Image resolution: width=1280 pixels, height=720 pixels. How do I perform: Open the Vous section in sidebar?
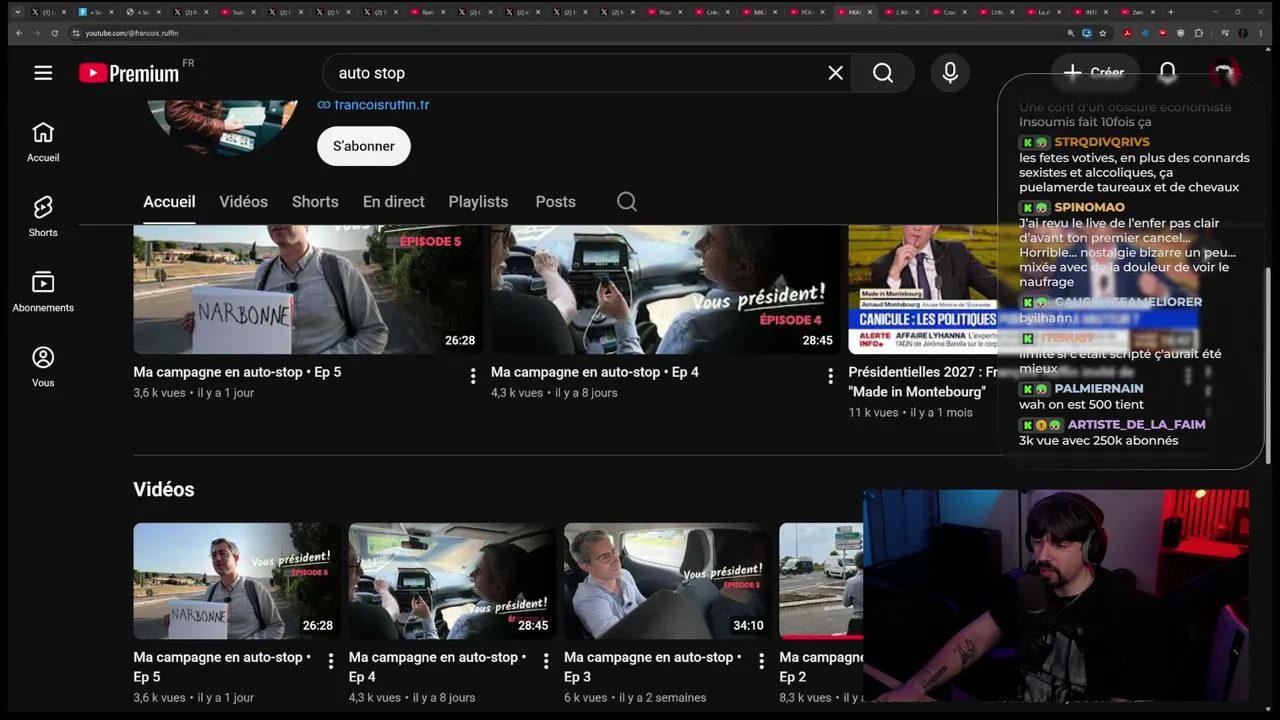point(43,367)
